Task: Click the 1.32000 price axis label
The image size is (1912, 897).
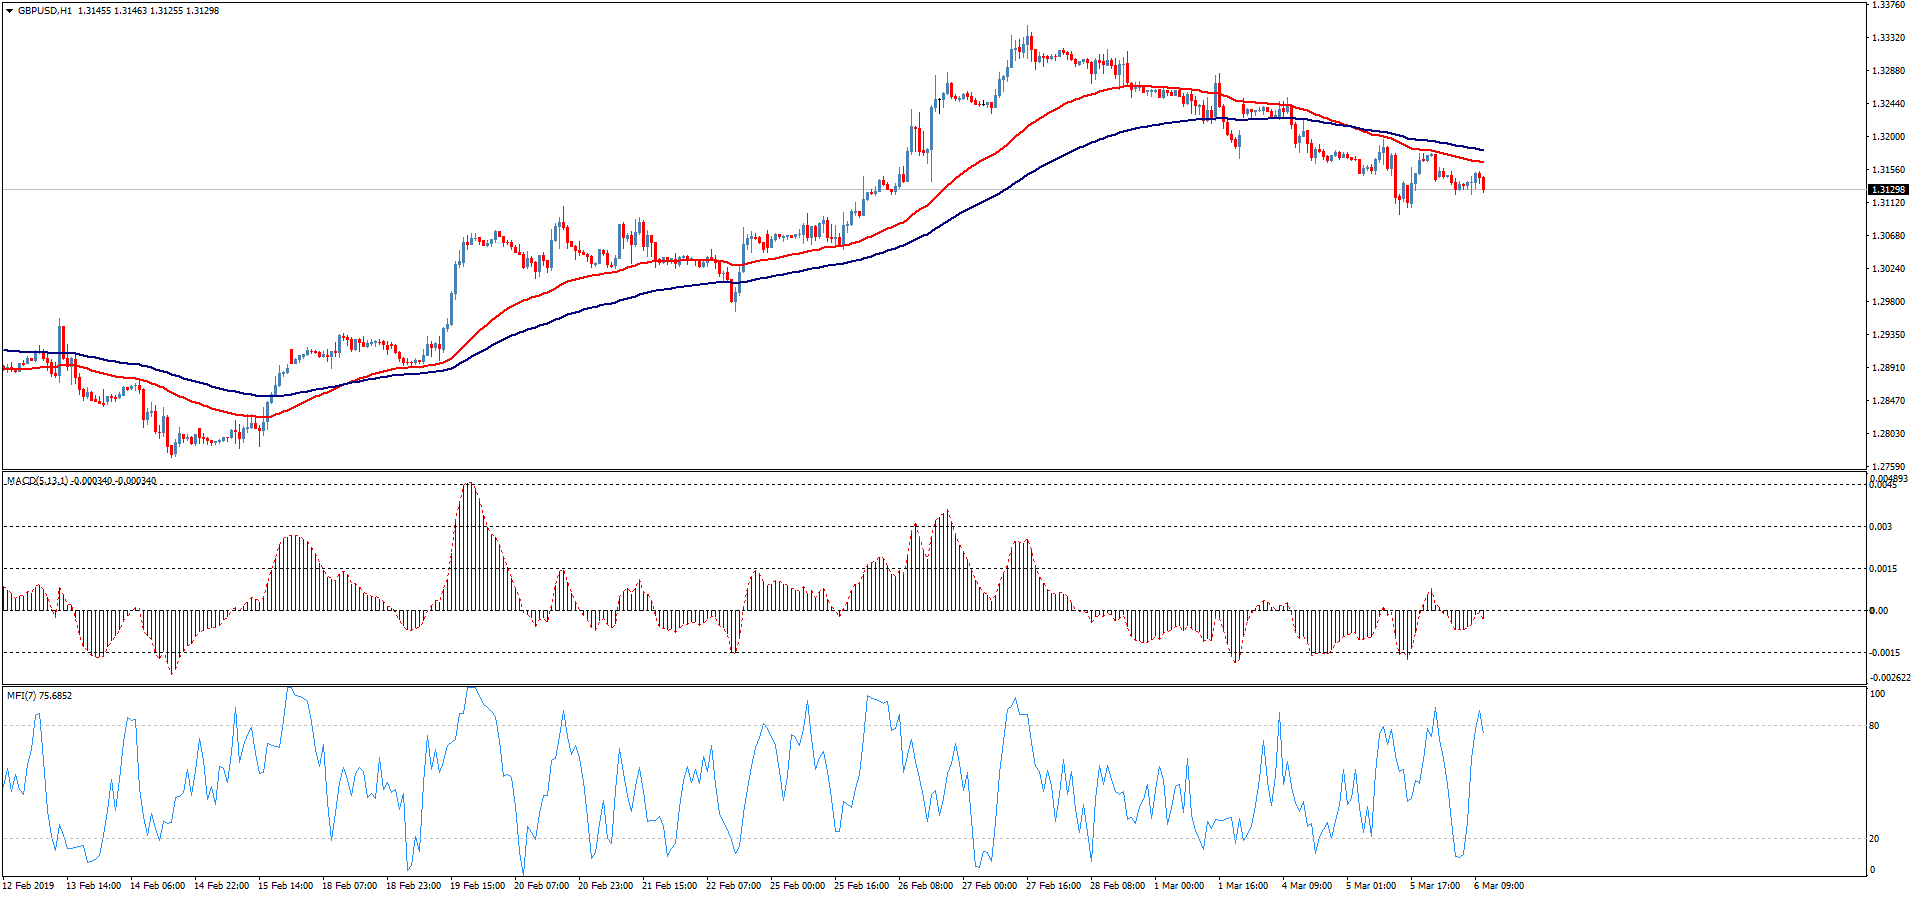Action: click(x=1887, y=137)
